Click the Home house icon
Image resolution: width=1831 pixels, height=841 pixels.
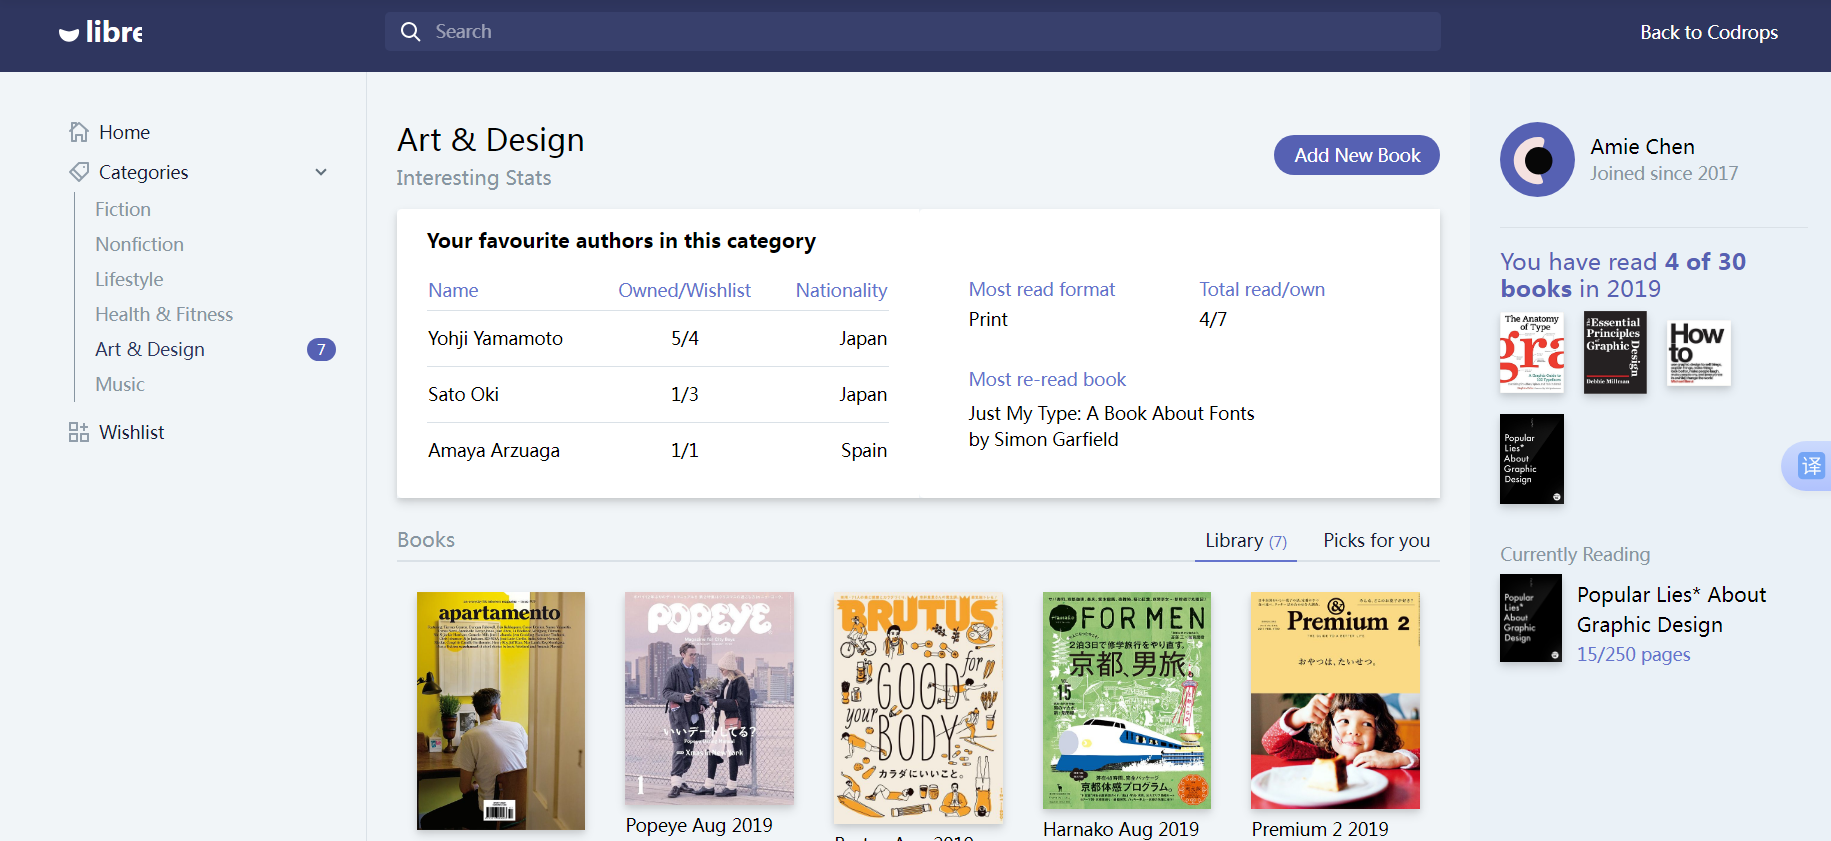pos(79,132)
